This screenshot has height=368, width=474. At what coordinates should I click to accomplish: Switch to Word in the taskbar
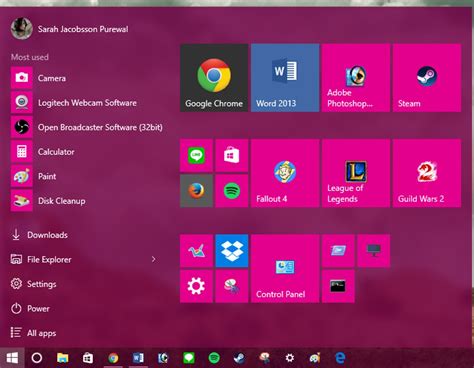(138, 358)
